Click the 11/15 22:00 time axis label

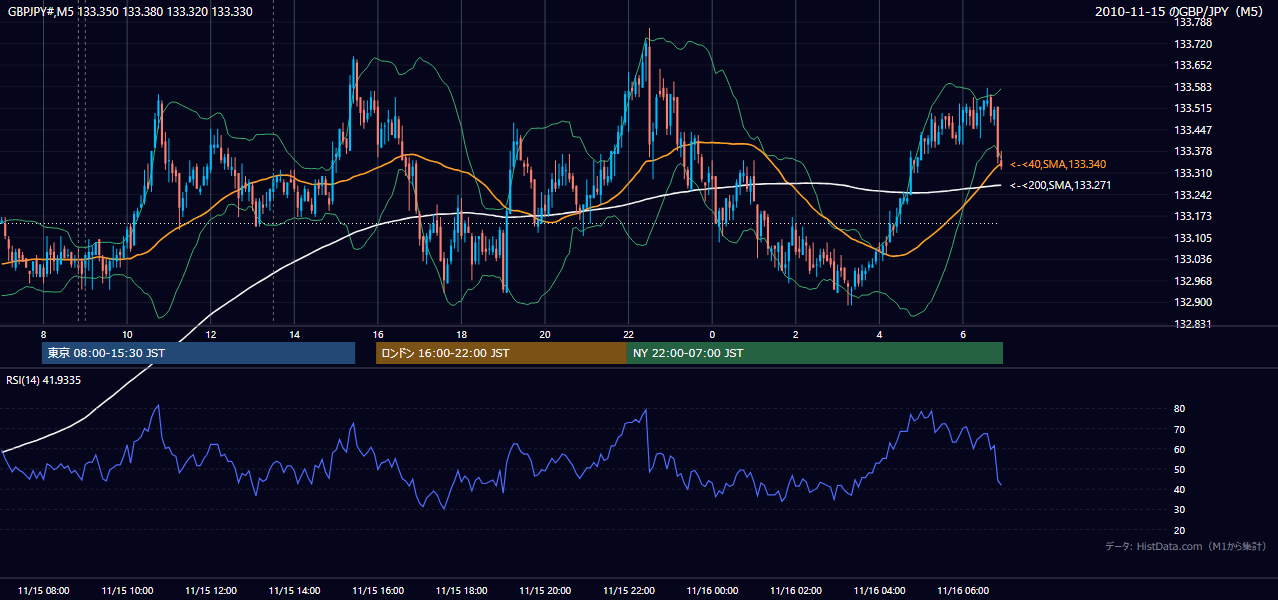(629, 591)
